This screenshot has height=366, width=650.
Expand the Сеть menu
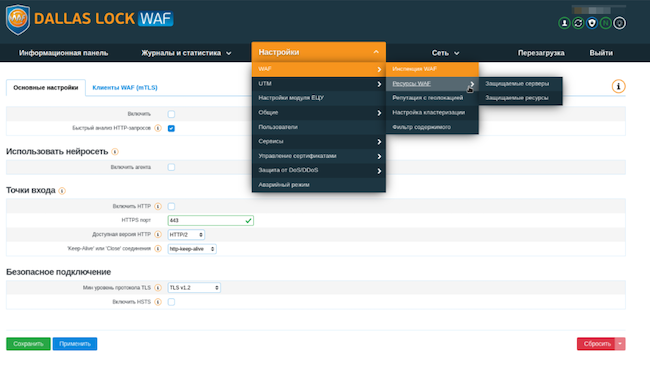click(x=445, y=53)
